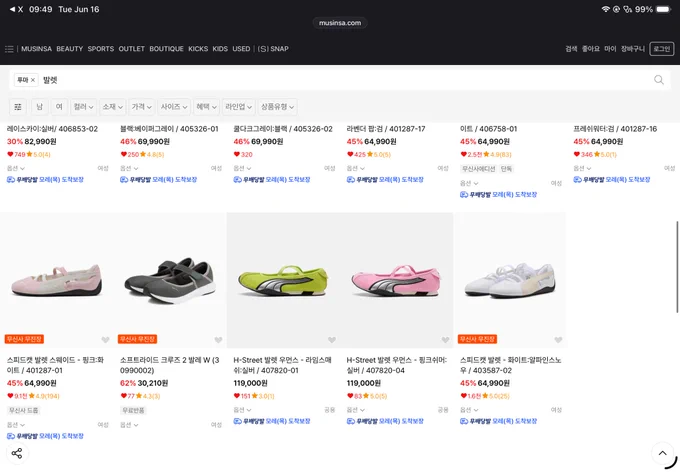Open the BOUTIQUE section
680x472 pixels.
pos(167,49)
